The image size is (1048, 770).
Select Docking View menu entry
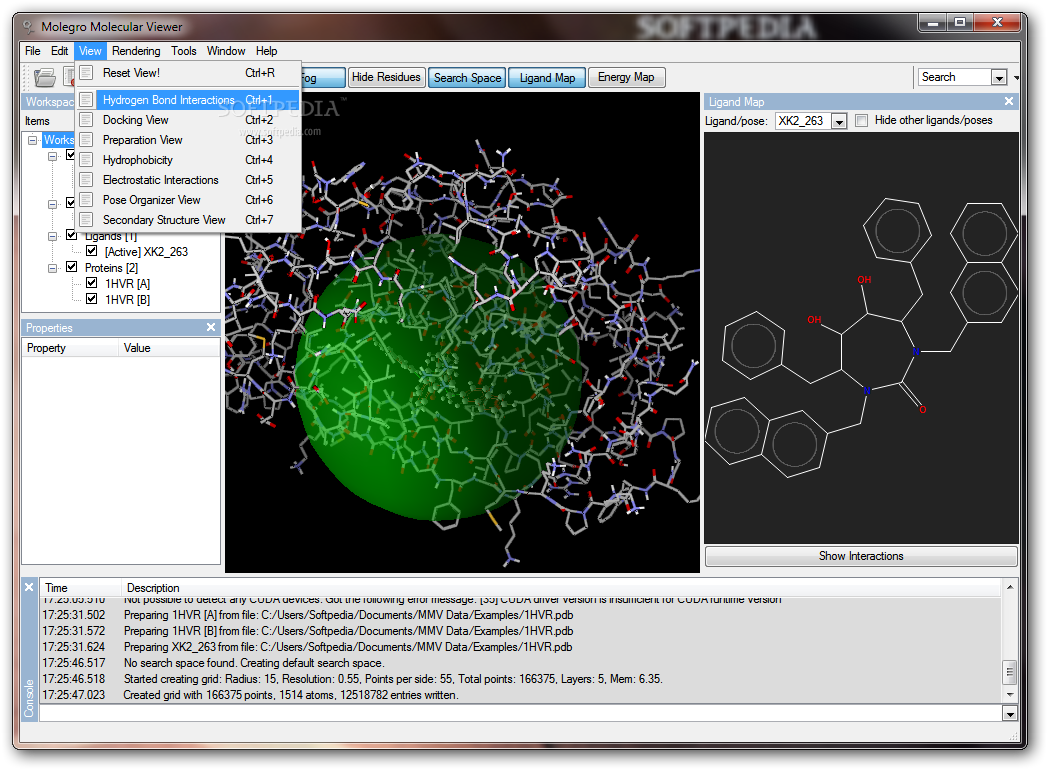point(188,120)
